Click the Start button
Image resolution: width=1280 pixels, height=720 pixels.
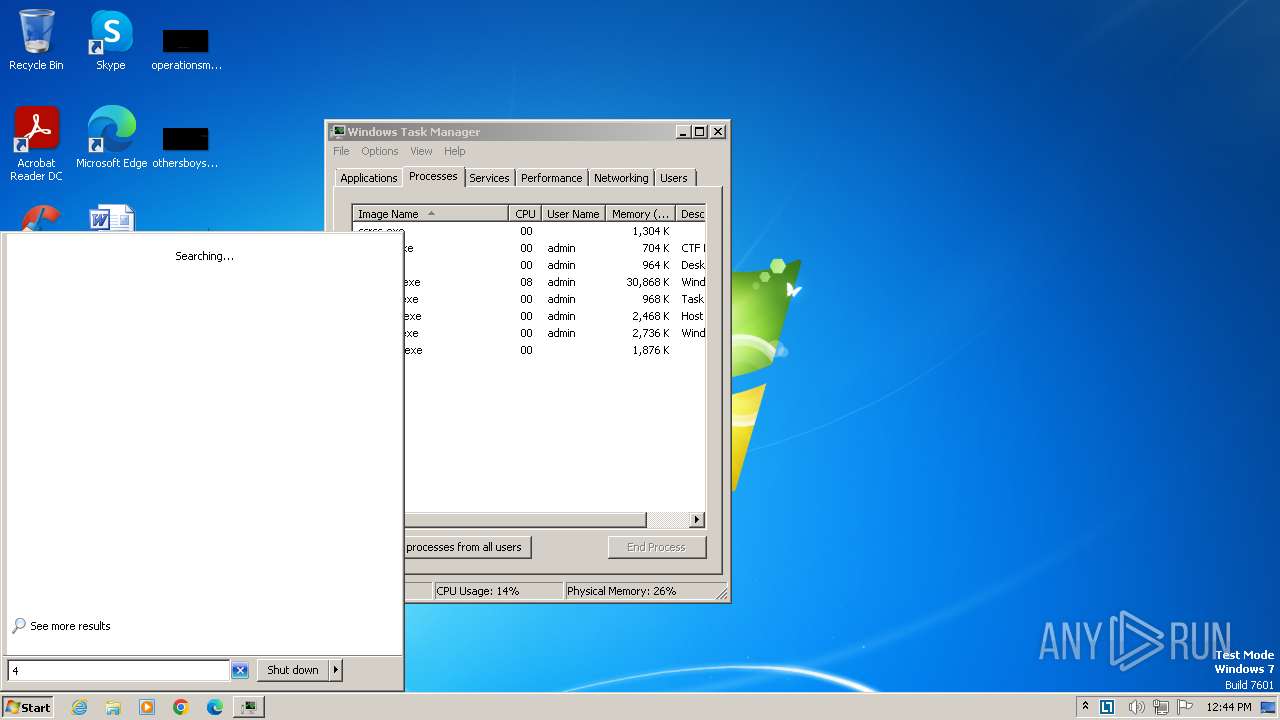[27, 707]
